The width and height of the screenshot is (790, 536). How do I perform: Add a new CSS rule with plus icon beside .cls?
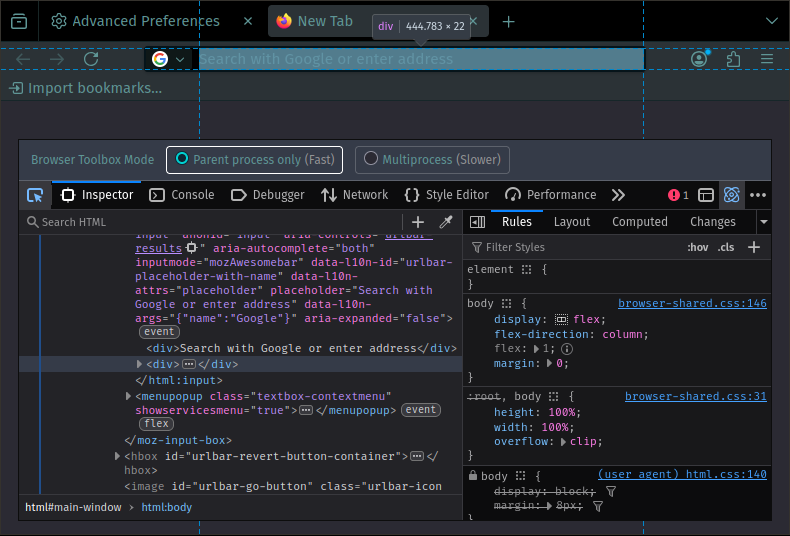754,247
